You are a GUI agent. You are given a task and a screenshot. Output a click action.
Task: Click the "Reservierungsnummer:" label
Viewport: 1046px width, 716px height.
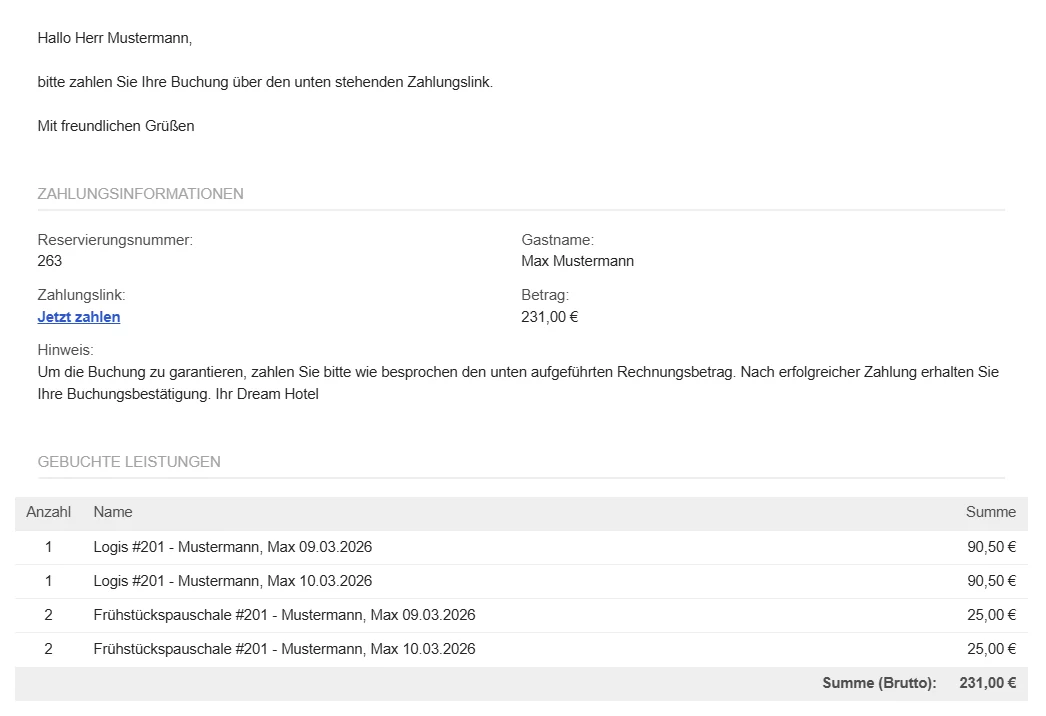[115, 240]
